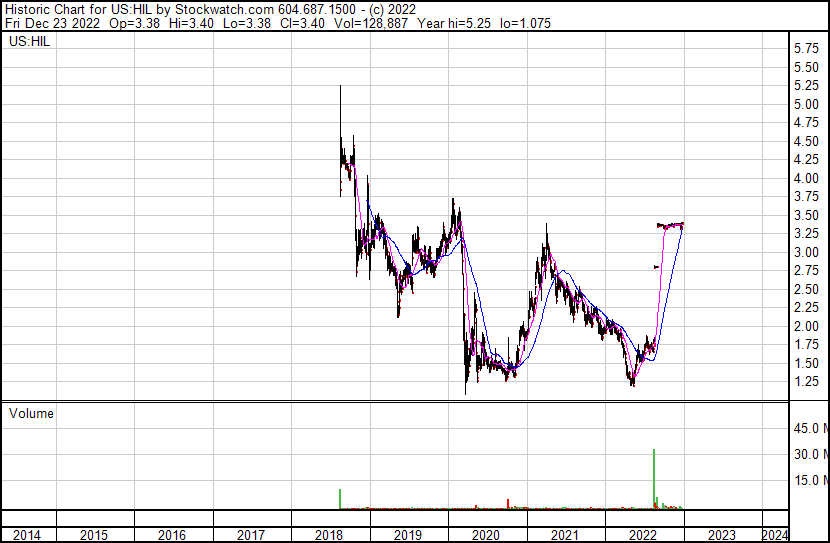The image size is (830, 543).
Task: Click the 15.0 M volume axis label
Action: 808,481
